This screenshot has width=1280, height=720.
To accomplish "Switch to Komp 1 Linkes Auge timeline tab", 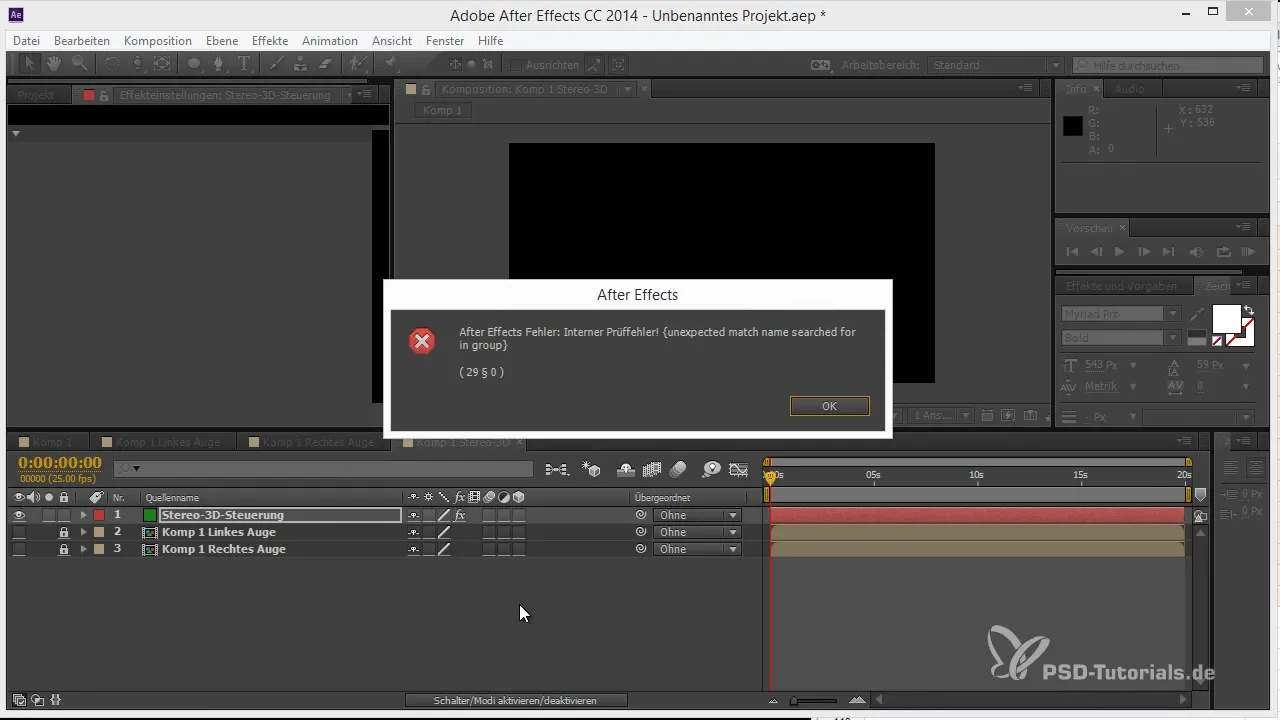I will point(165,442).
